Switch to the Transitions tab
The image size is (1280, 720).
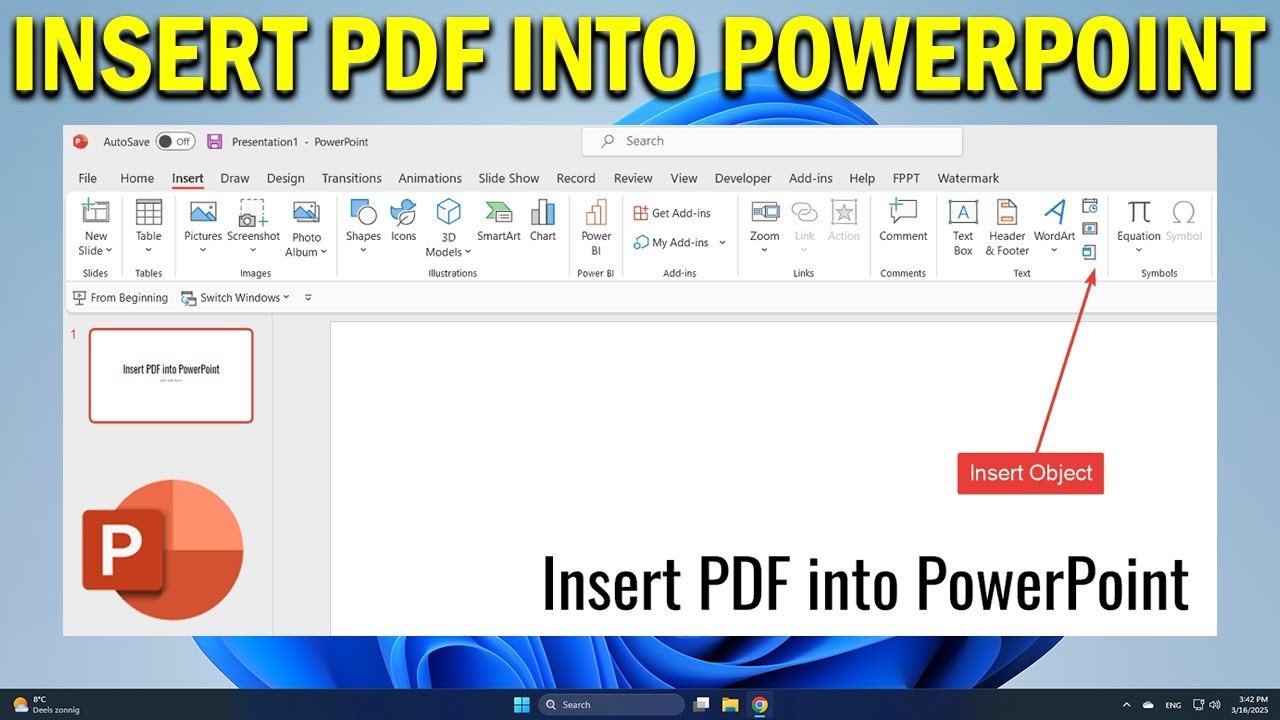[351, 178]
